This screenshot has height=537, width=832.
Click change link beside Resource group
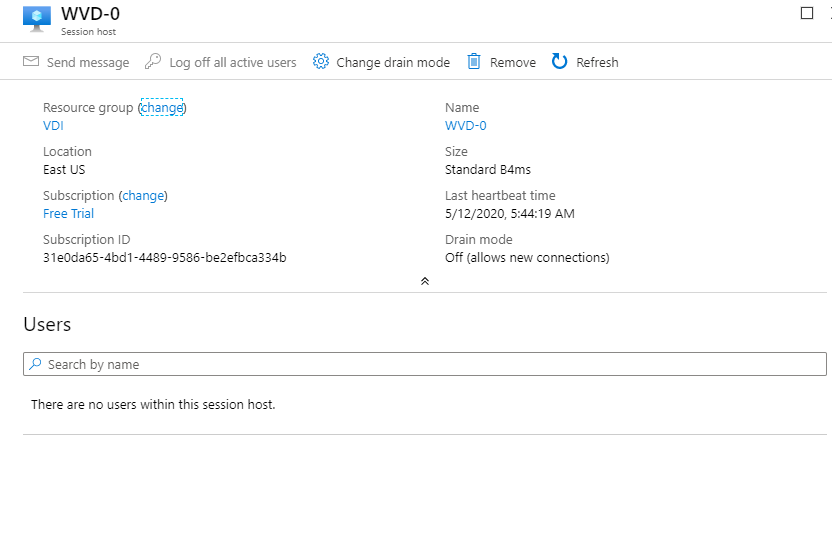point(162,107)
